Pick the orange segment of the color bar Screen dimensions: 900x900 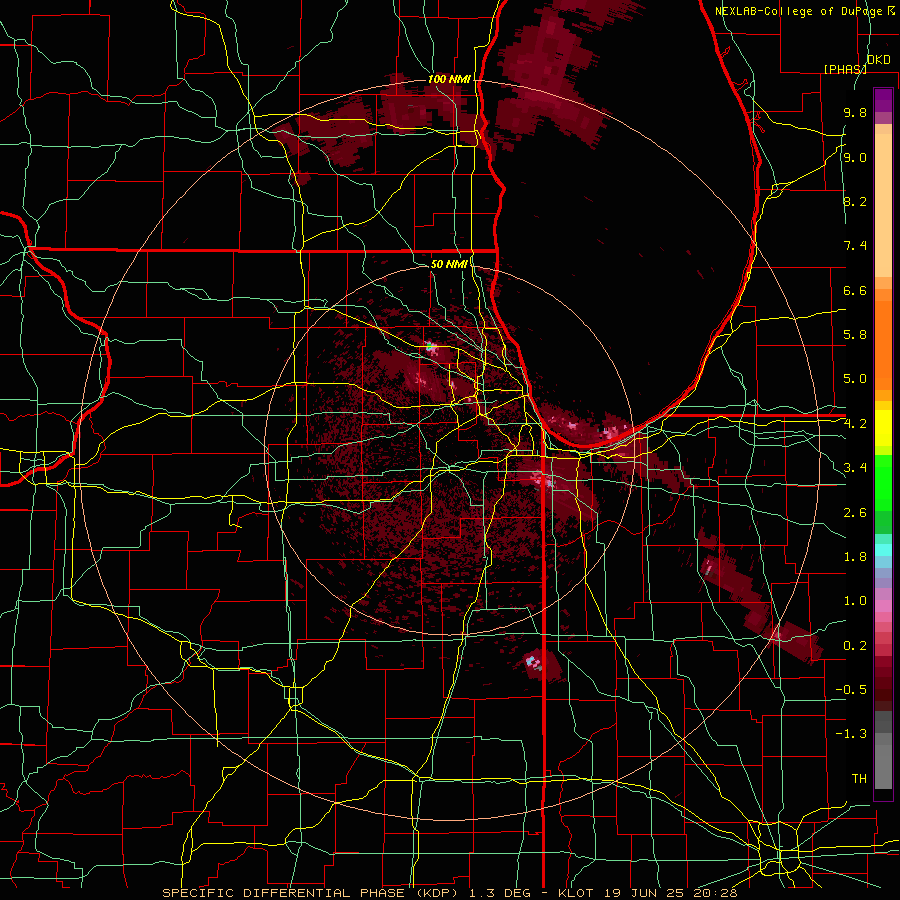point(883,346)
